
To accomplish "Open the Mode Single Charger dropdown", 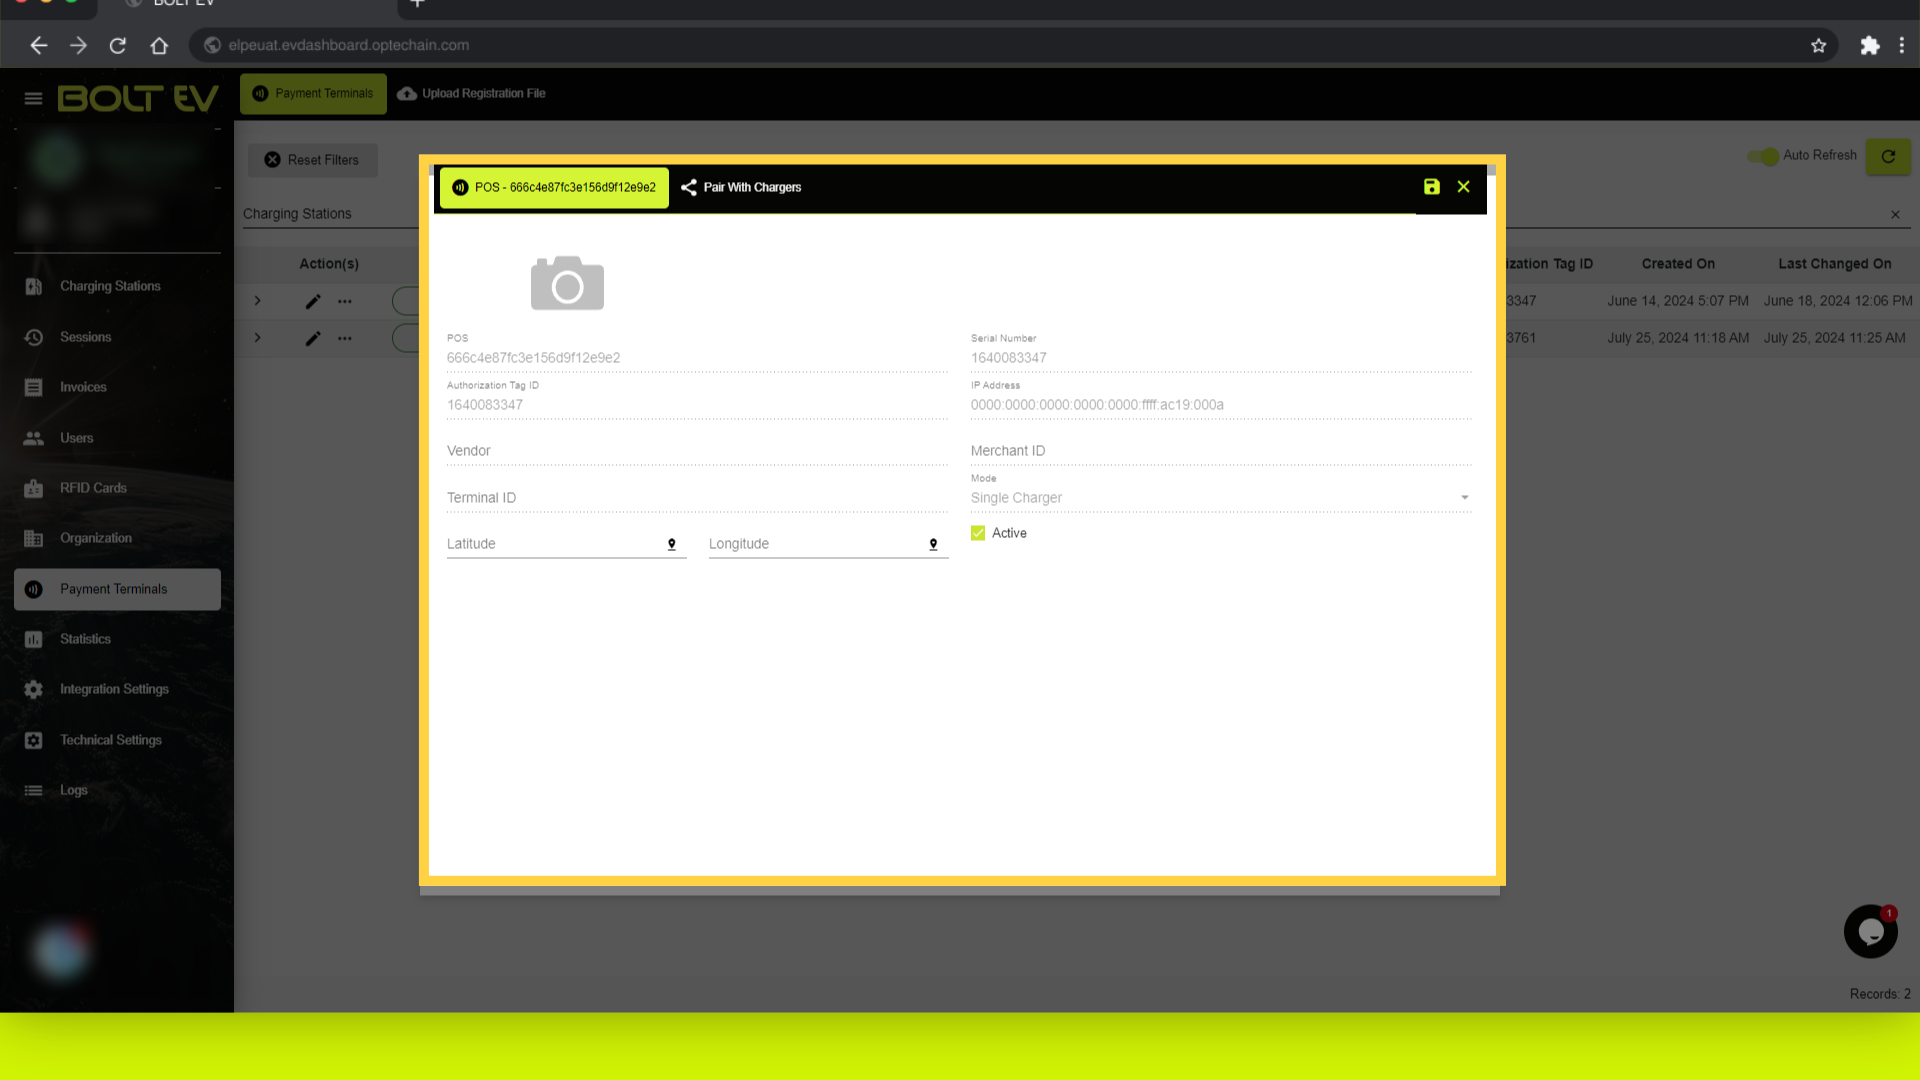I will coord(1220,497).
